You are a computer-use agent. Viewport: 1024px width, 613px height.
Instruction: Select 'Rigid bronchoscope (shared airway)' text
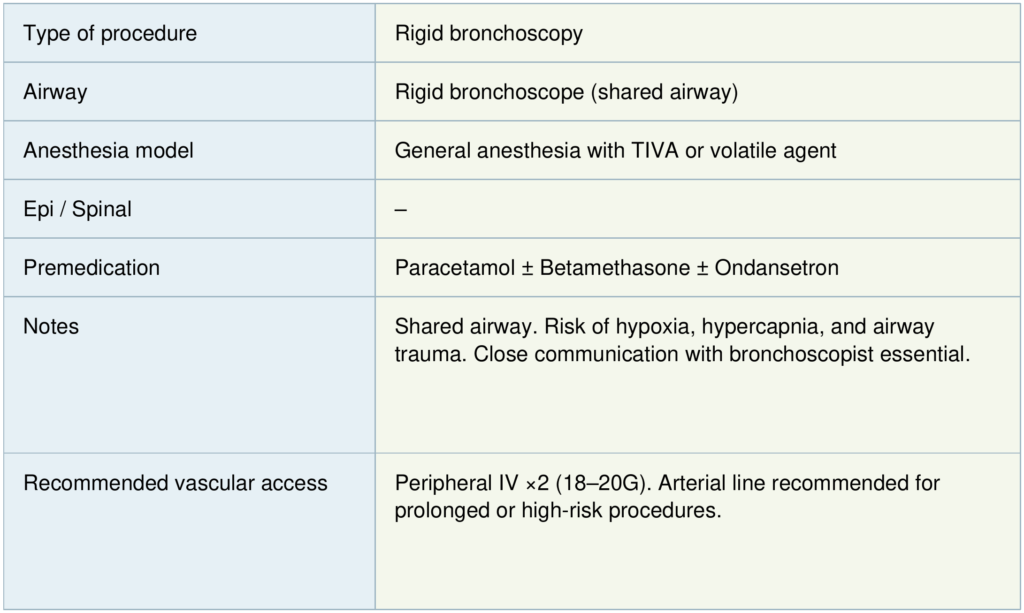[566, 92]
